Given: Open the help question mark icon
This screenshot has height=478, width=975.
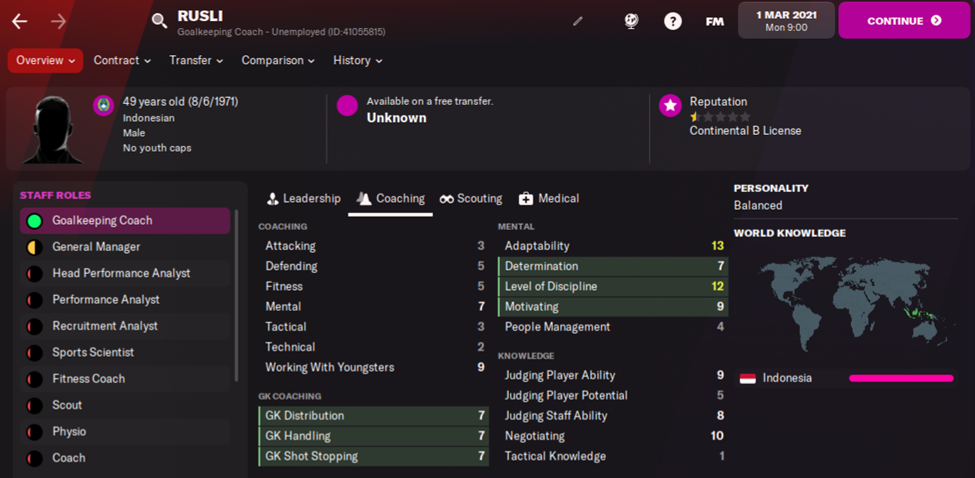Looking at the screenshot, I should click(x=673, y=21).
